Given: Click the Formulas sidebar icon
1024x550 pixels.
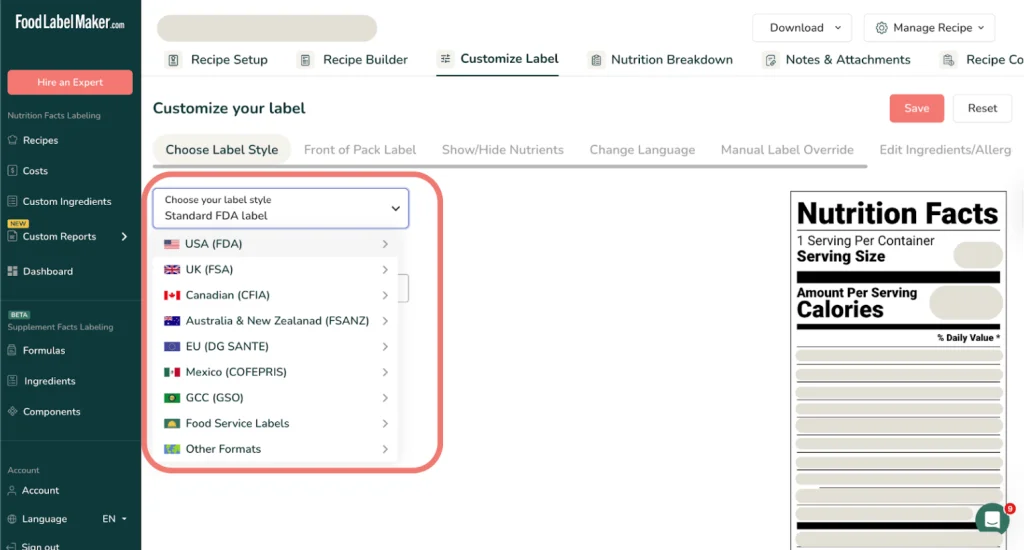Looking at the screenshot, I should tap(13, 351).
